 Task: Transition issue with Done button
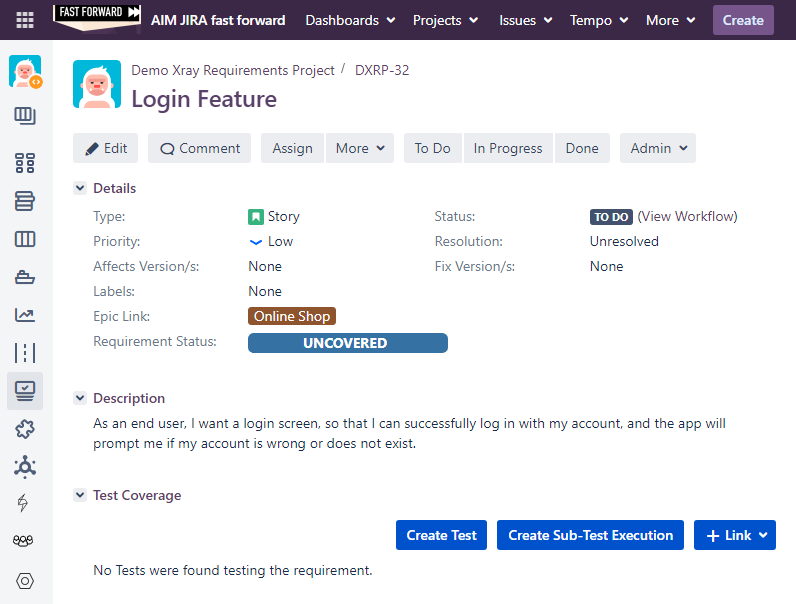point(582,148)
